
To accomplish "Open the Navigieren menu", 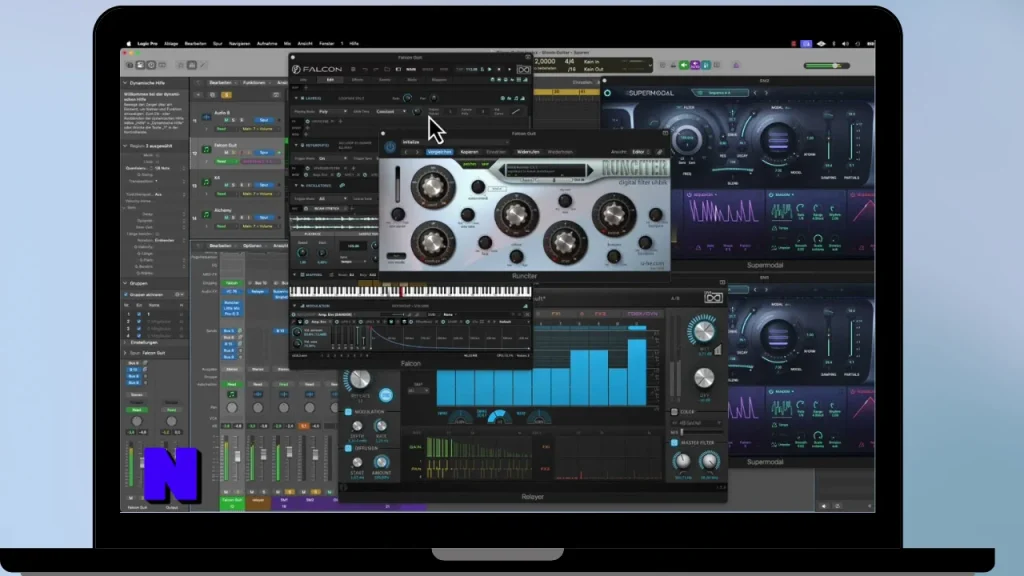I will click(240, 44).
